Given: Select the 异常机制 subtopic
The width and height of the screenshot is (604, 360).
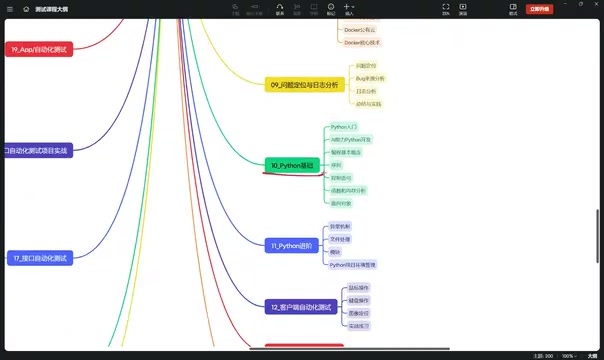Looking at the screenshot, I should 340,226.
